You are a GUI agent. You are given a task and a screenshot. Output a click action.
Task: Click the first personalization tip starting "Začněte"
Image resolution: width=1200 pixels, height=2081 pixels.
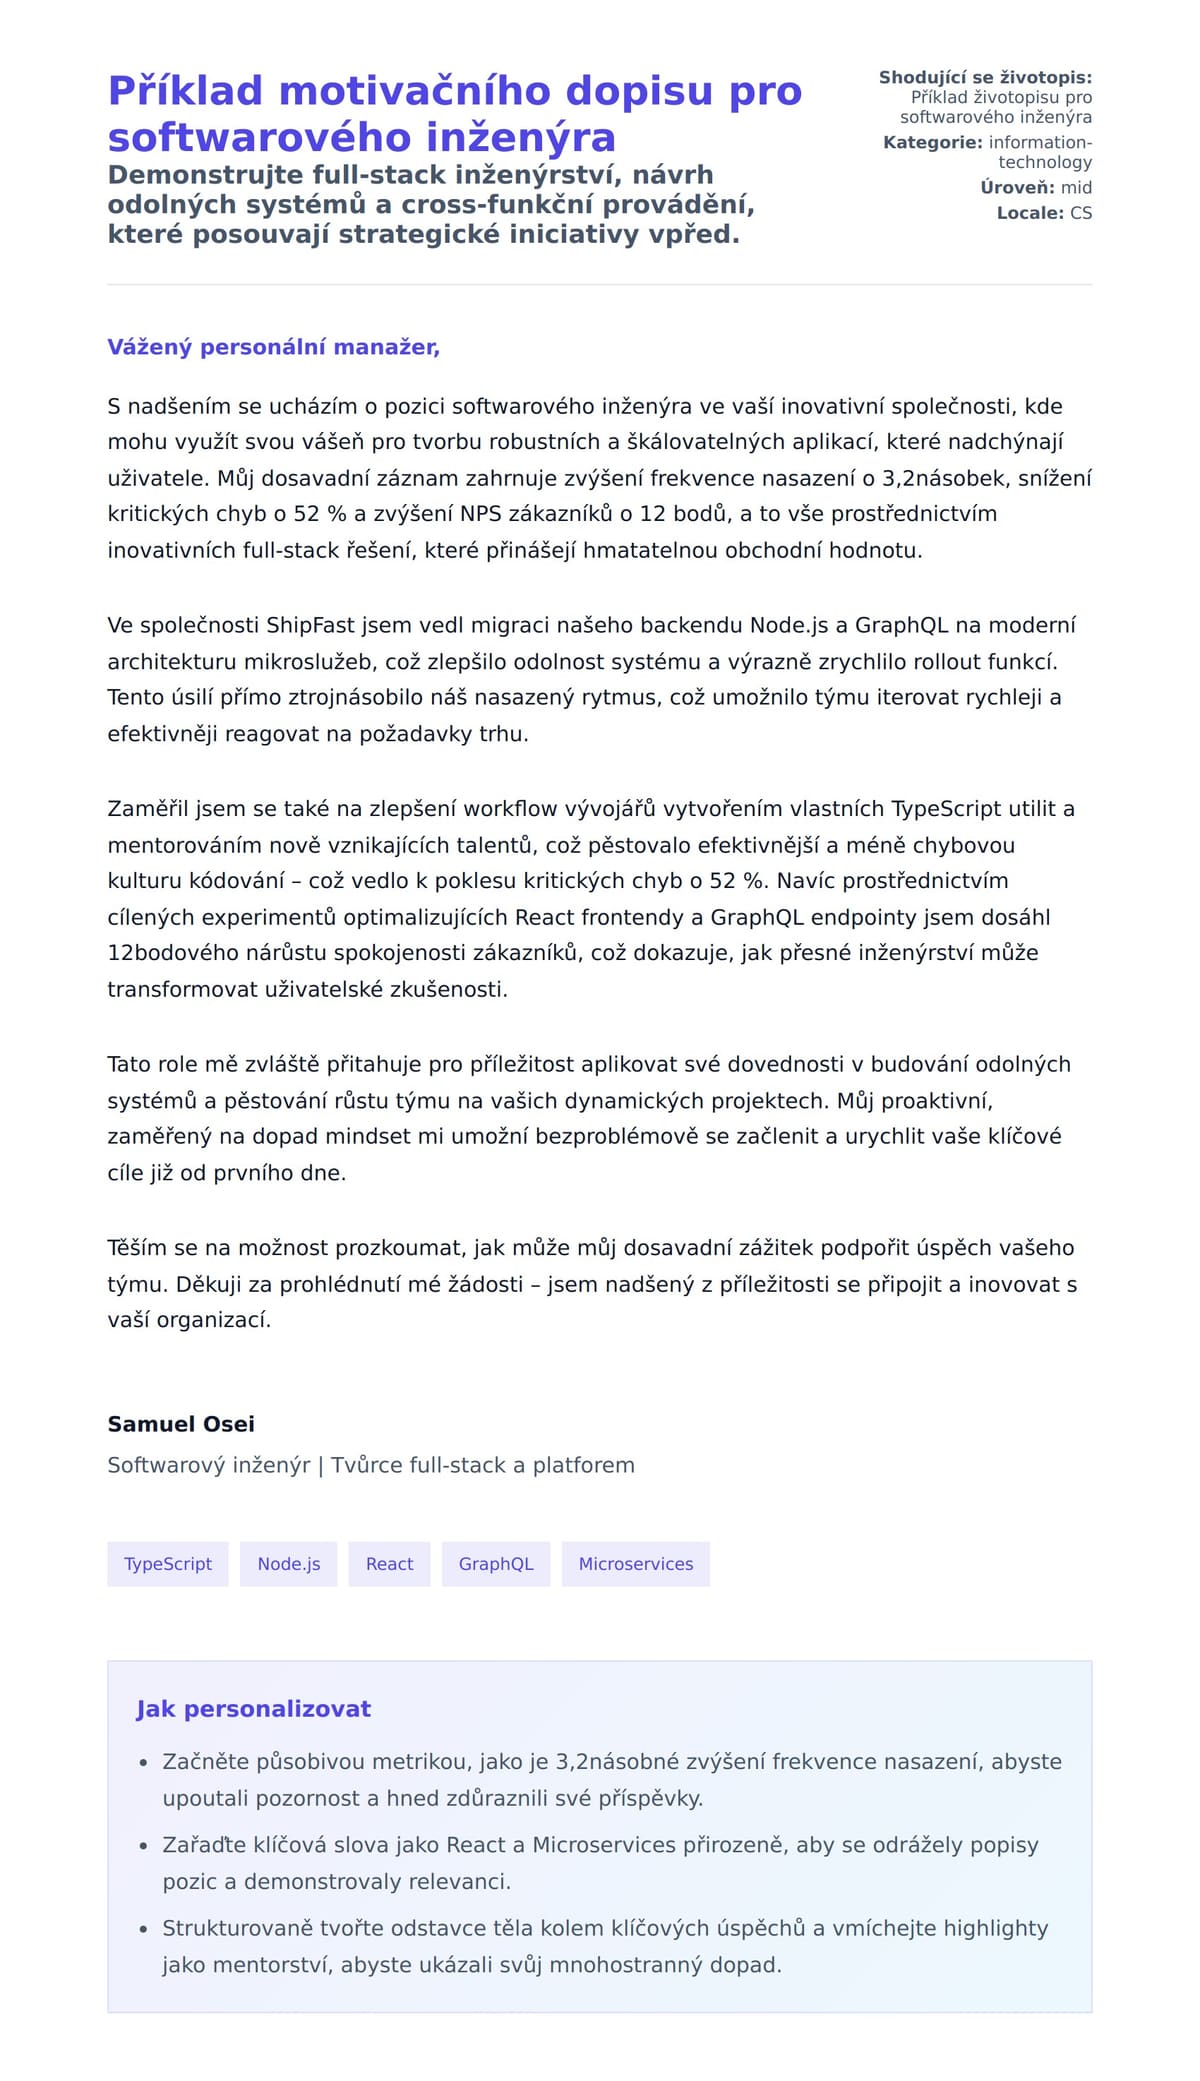pos(612,1780)
